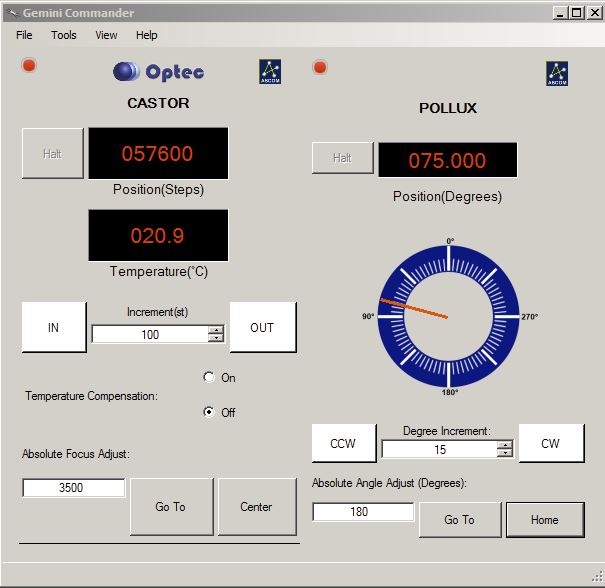Click the 020.9 temperature display
The height and width of the screenshot is (588, 605).
pyautogui.click(x=158, y=235)
